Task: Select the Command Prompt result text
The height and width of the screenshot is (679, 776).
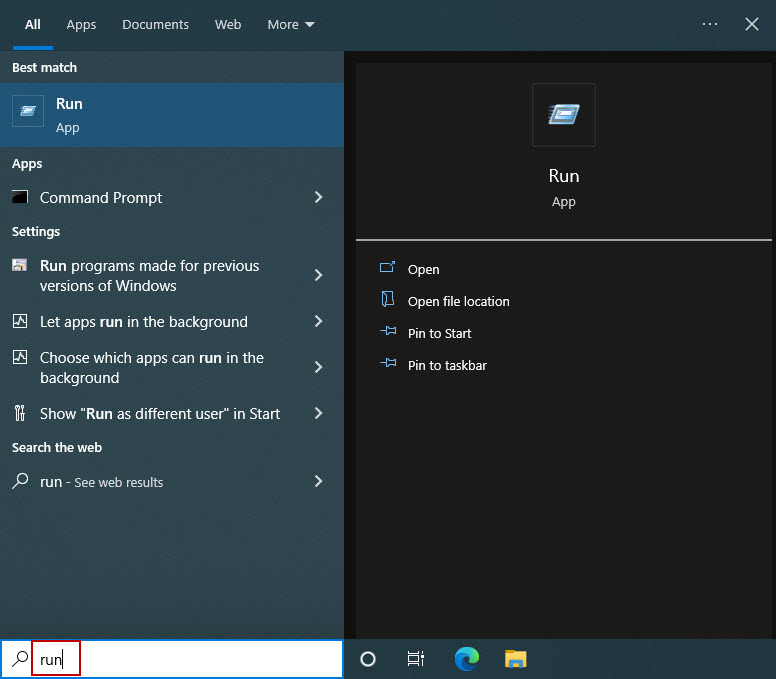Action: 101,198
